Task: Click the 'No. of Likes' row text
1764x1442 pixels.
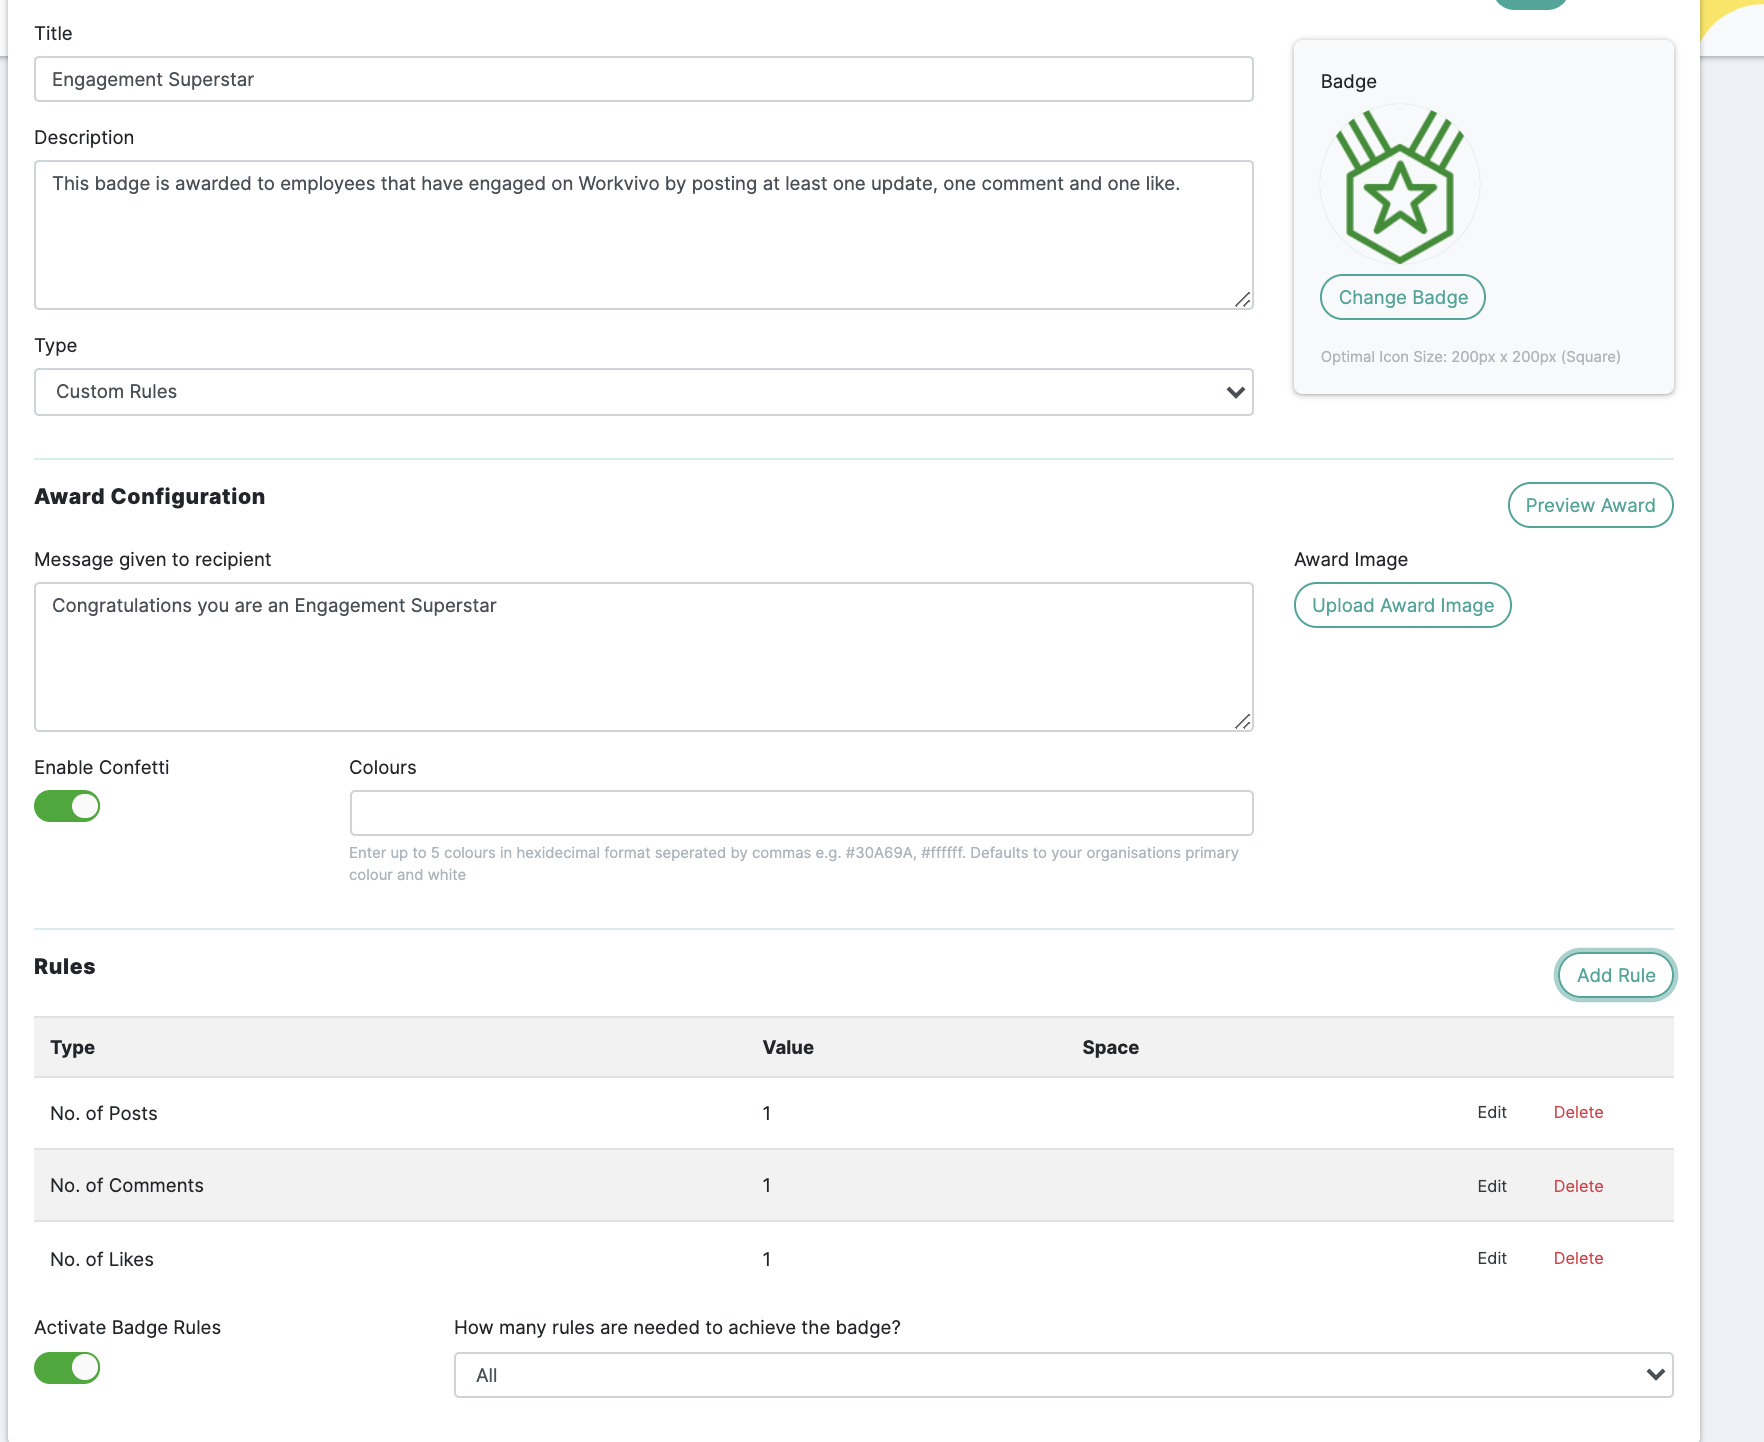Action: 102,1259
